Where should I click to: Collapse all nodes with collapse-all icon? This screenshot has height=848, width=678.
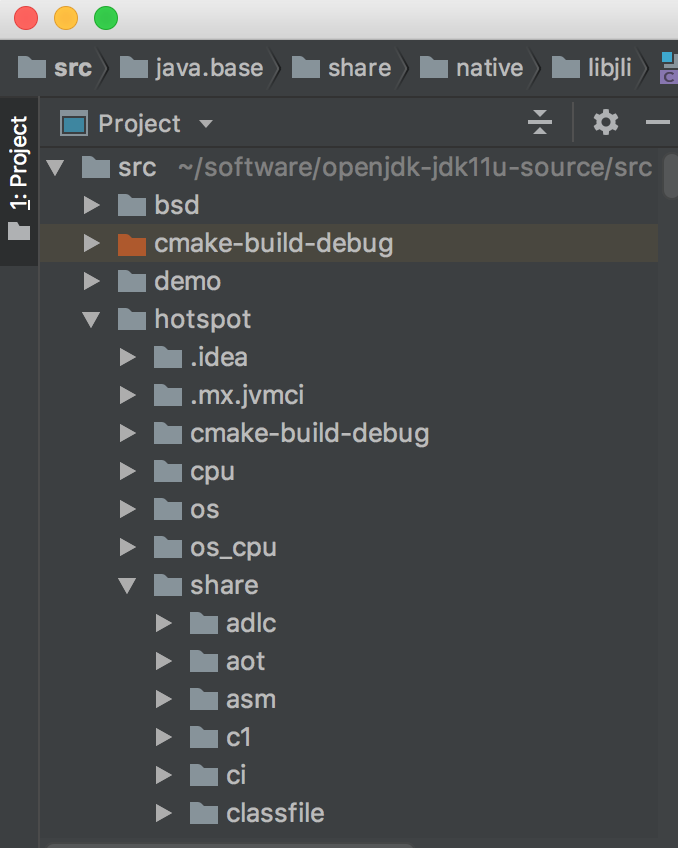click(x=539, y=121)
